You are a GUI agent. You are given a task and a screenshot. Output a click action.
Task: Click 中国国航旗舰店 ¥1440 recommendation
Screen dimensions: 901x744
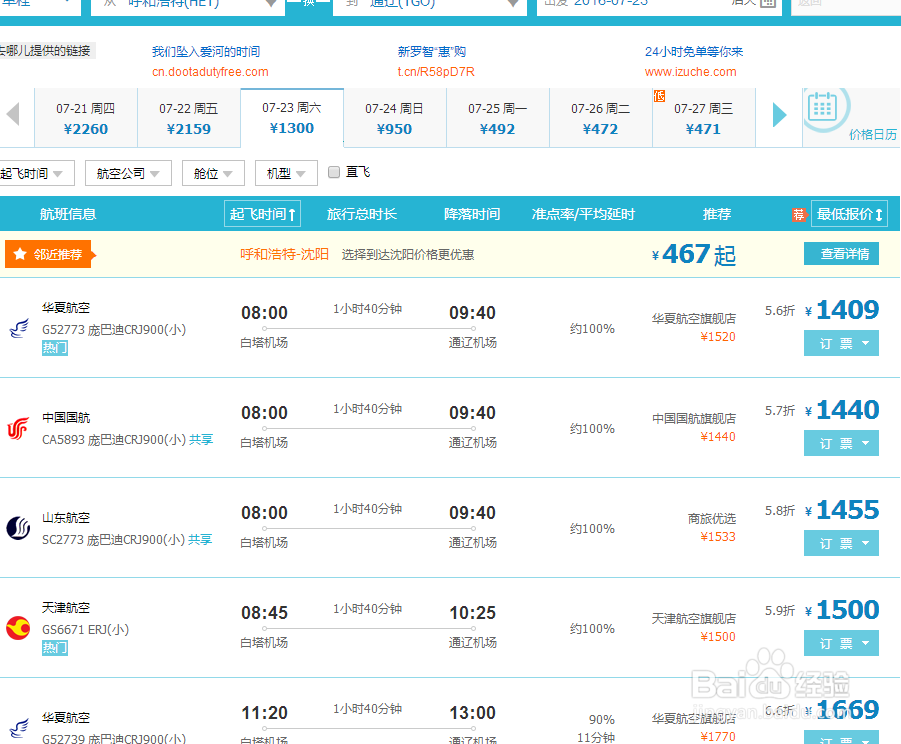click(x=694, y=427)
